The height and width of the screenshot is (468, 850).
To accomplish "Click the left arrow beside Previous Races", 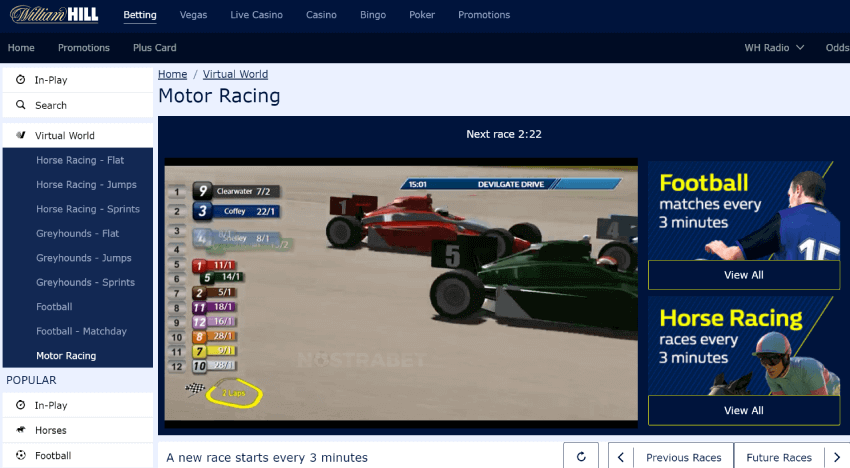I will [621, 457].
